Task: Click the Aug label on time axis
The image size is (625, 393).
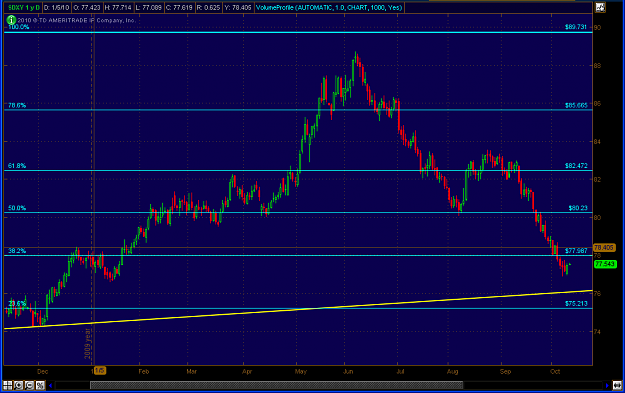Action: coord(452,371)
